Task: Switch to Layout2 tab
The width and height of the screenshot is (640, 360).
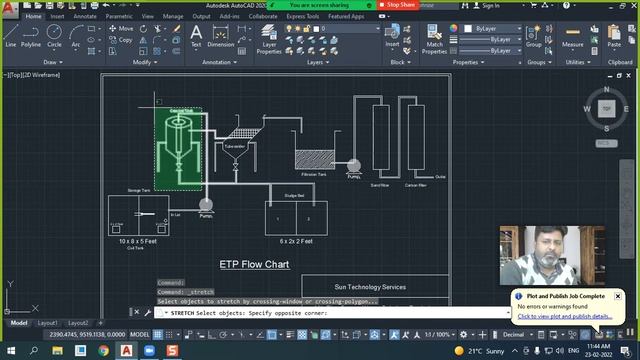Action: (78, 323)
